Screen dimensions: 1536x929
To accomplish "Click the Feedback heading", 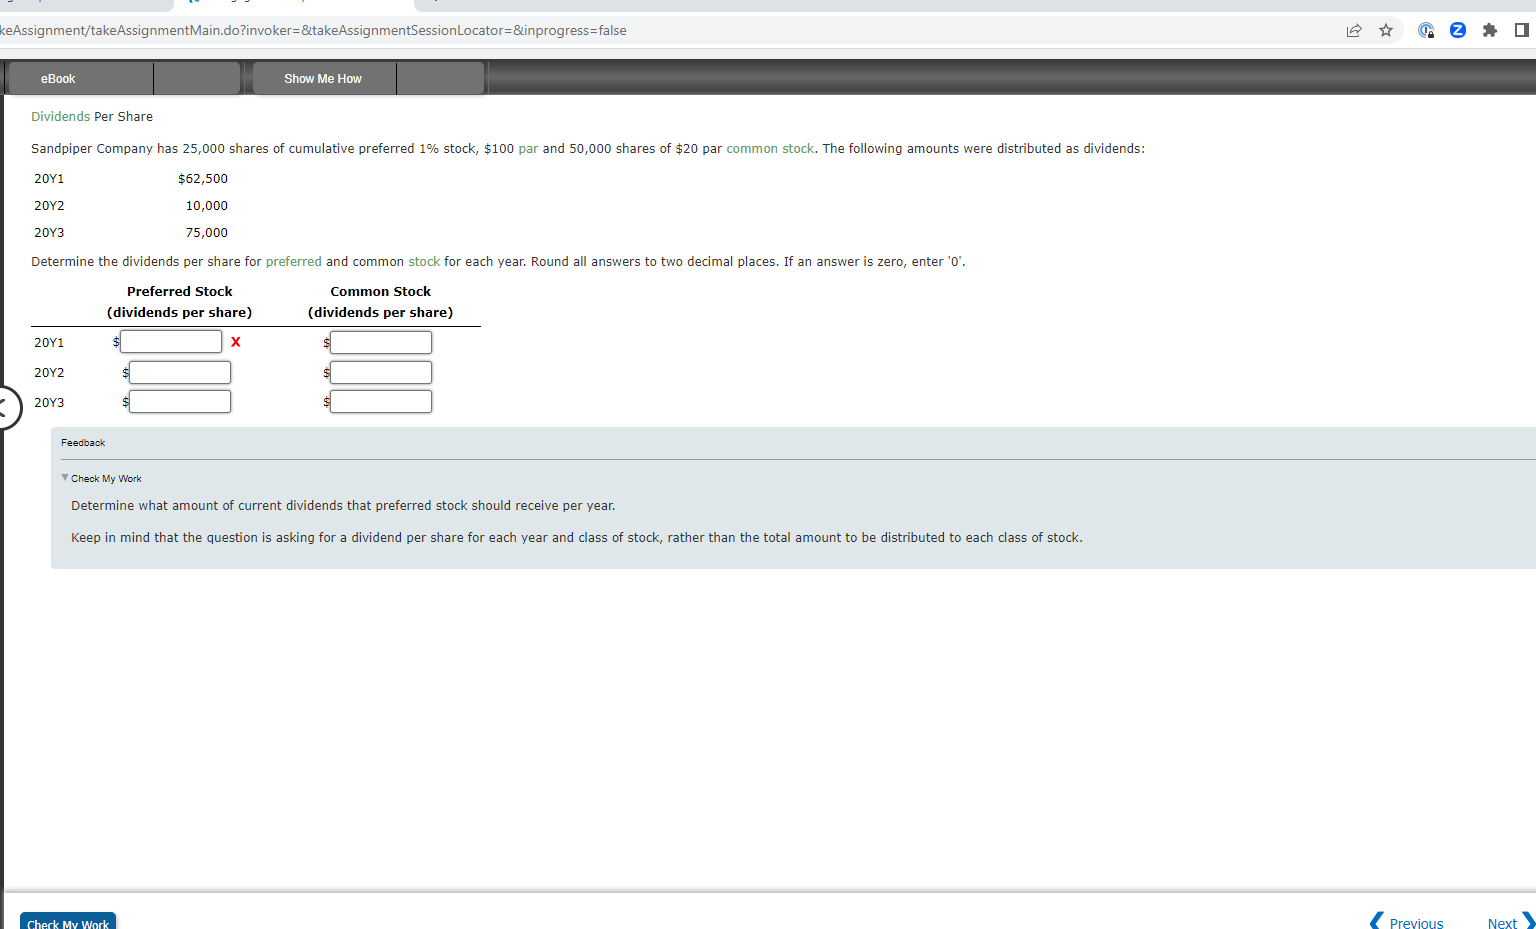I will (x=83, y=442).
